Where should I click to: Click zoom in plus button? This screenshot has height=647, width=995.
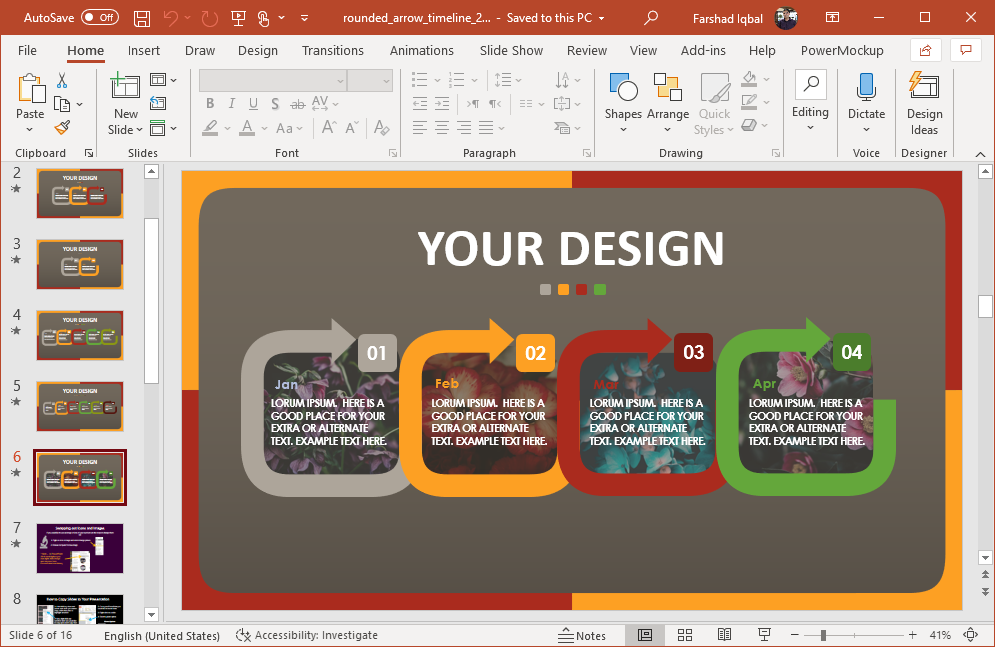coord(912,635)
